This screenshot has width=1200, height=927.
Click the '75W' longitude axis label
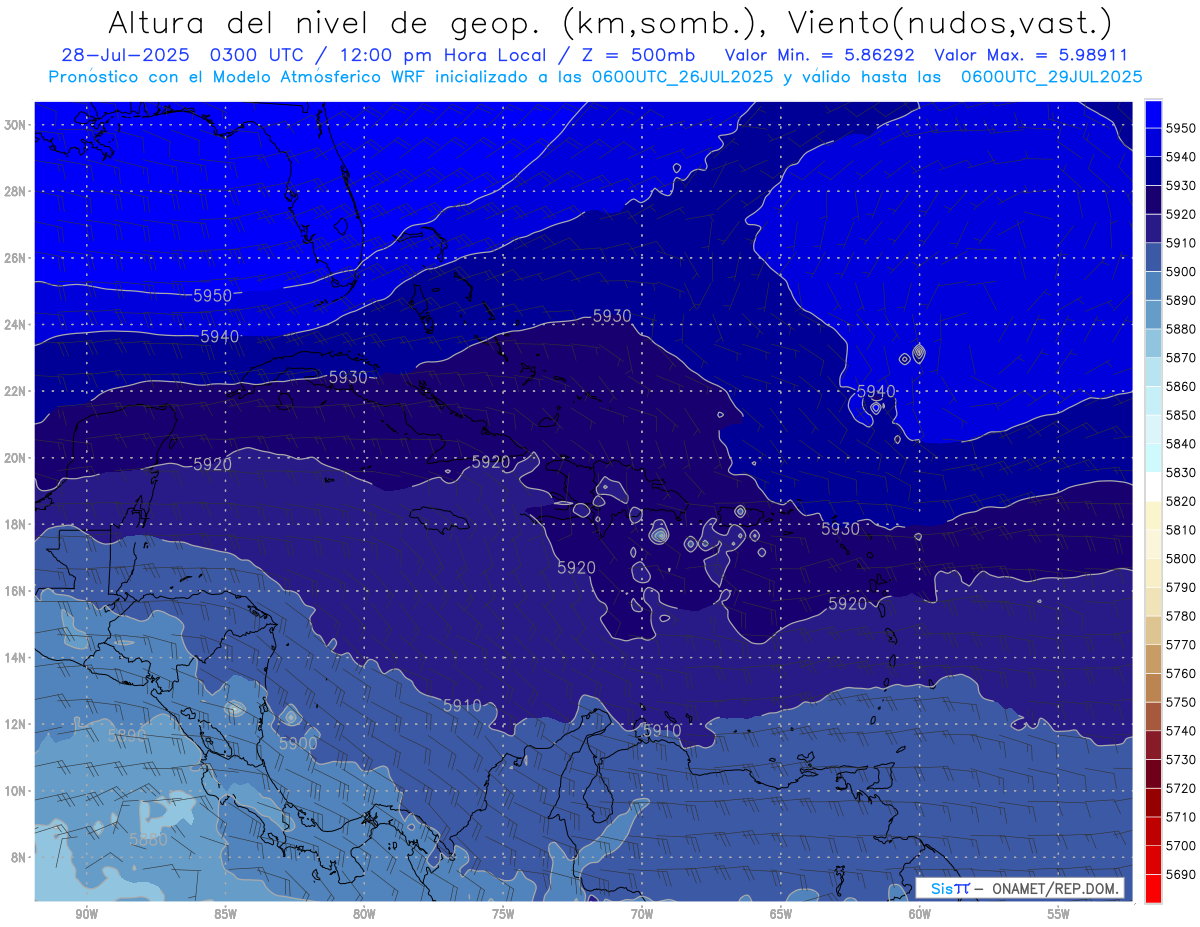503,914
